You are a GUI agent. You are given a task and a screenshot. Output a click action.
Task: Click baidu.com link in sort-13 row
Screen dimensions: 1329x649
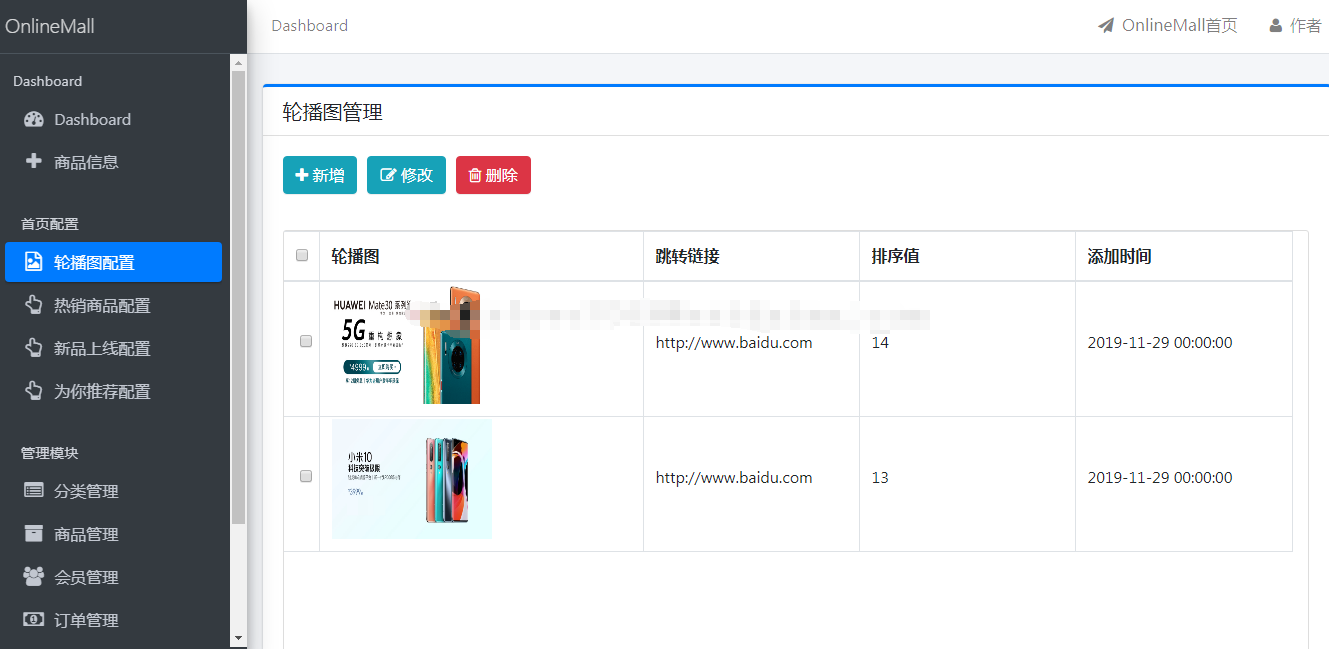[734, 477]
